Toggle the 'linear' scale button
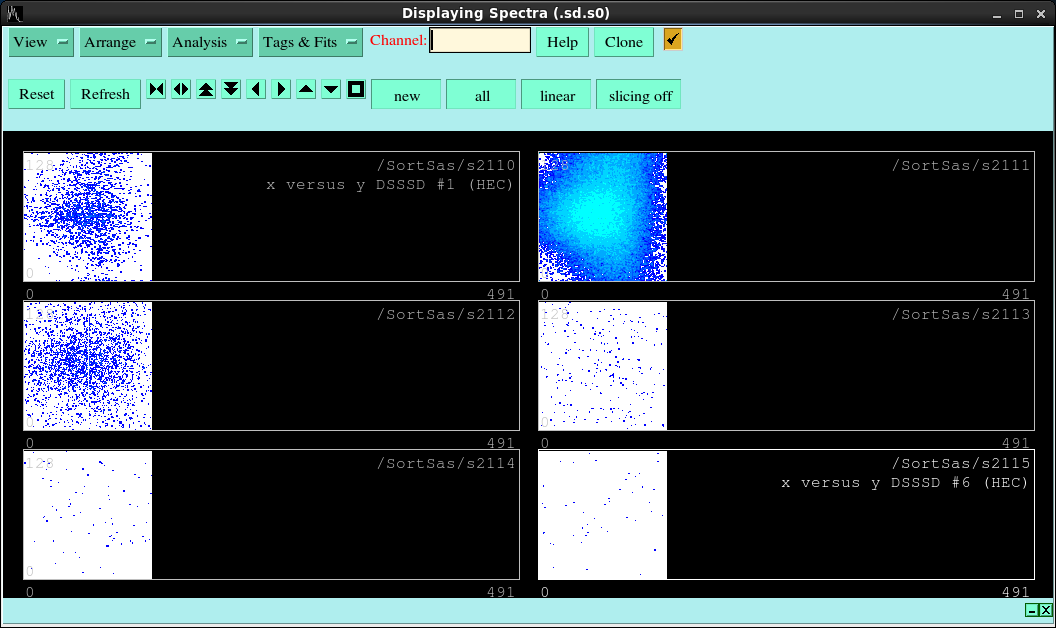This screenshot has height=628, width=1056. tap(557, 95)
